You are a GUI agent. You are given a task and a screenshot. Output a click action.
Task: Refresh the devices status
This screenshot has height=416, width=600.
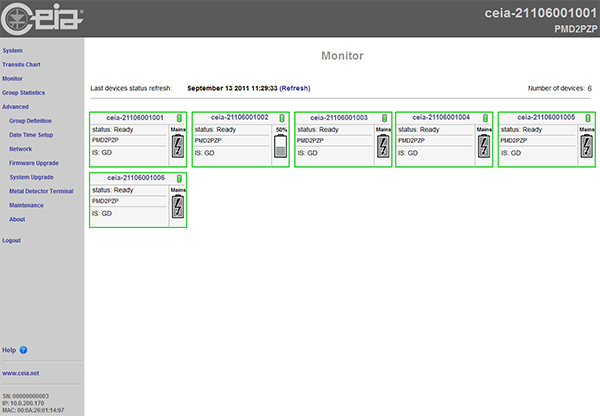[x=295, y=88]
